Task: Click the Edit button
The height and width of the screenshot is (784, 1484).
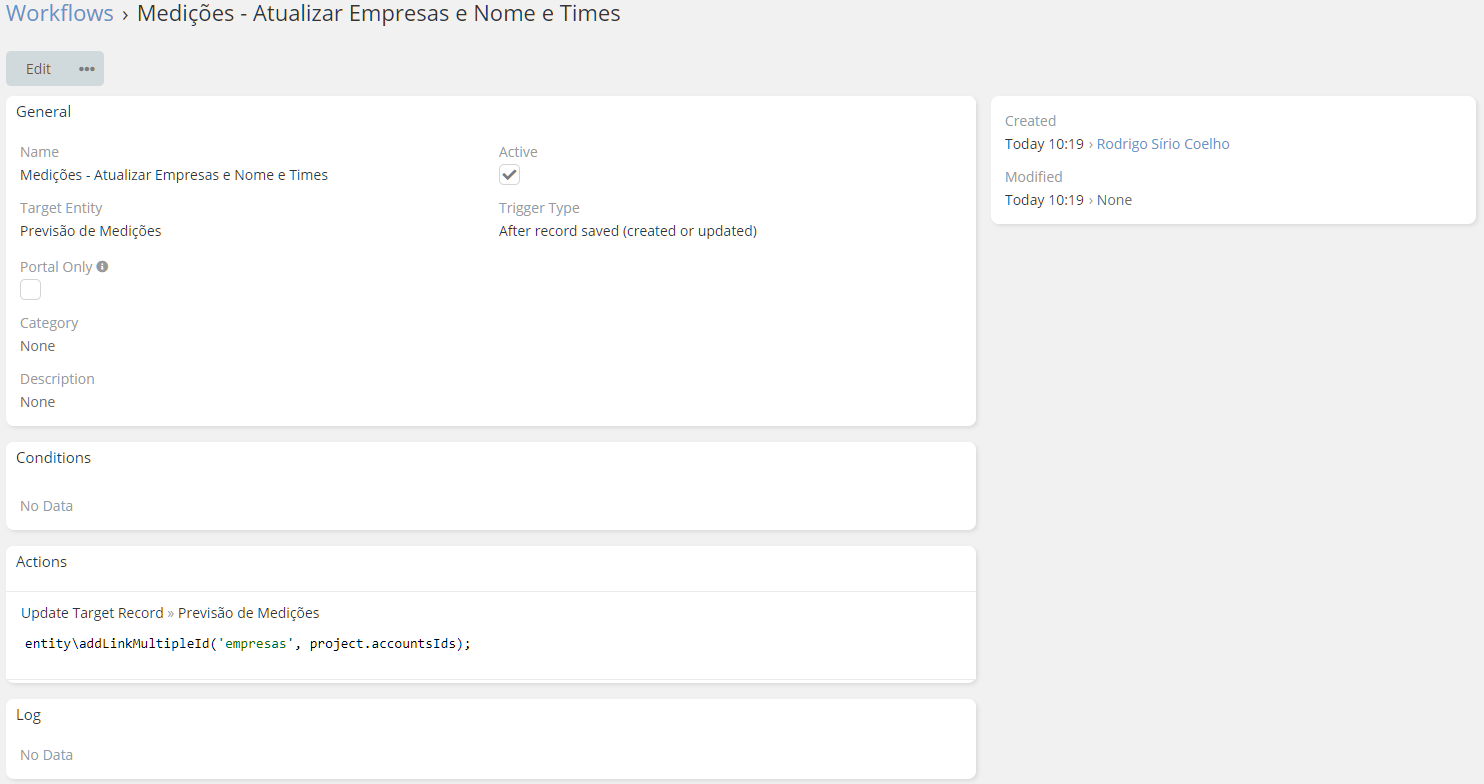Action: pos(38,69)
